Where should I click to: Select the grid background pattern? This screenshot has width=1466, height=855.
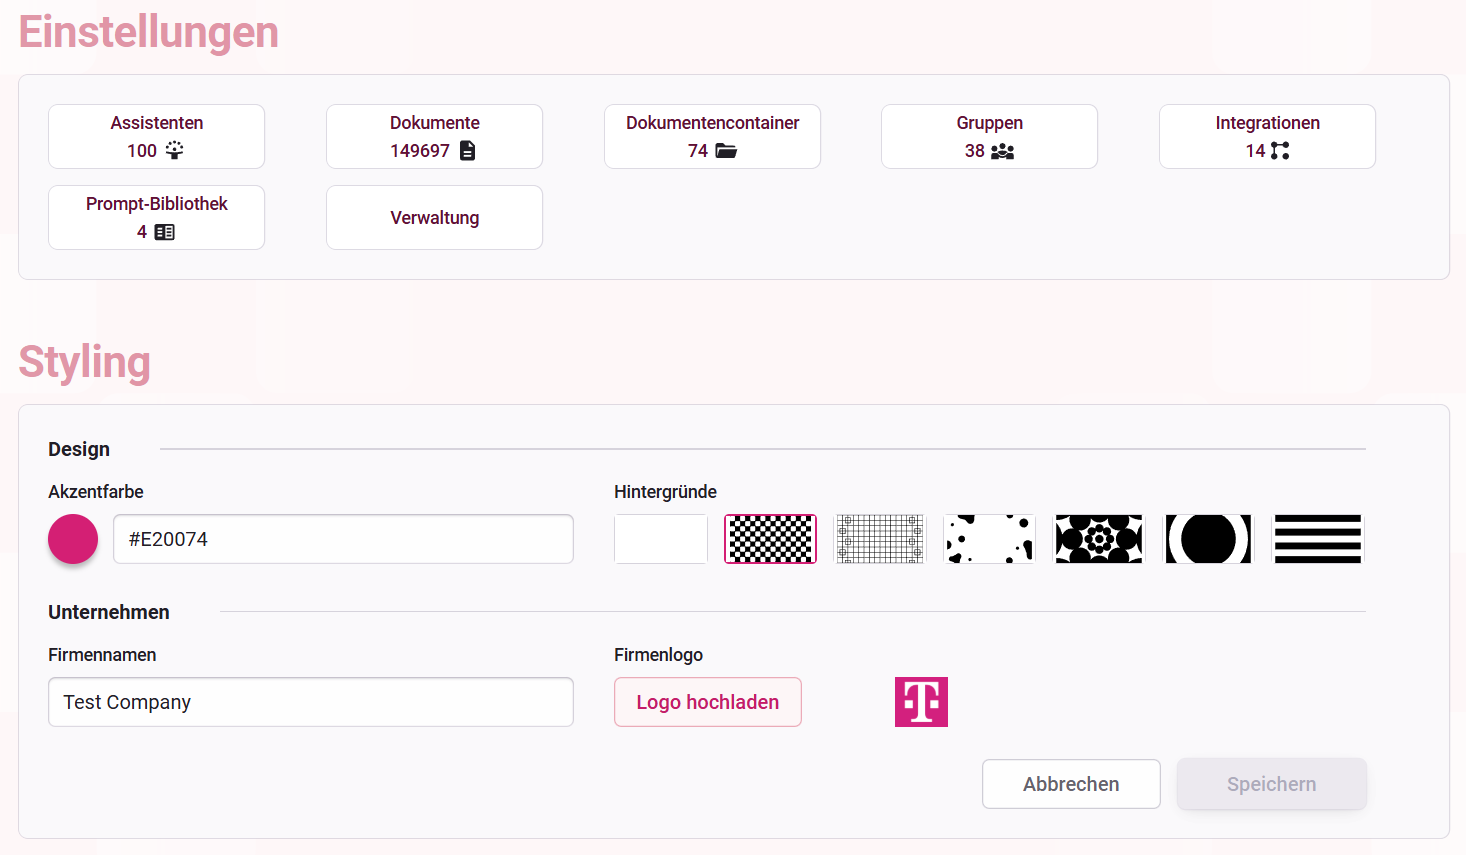[x=880, y=539]
